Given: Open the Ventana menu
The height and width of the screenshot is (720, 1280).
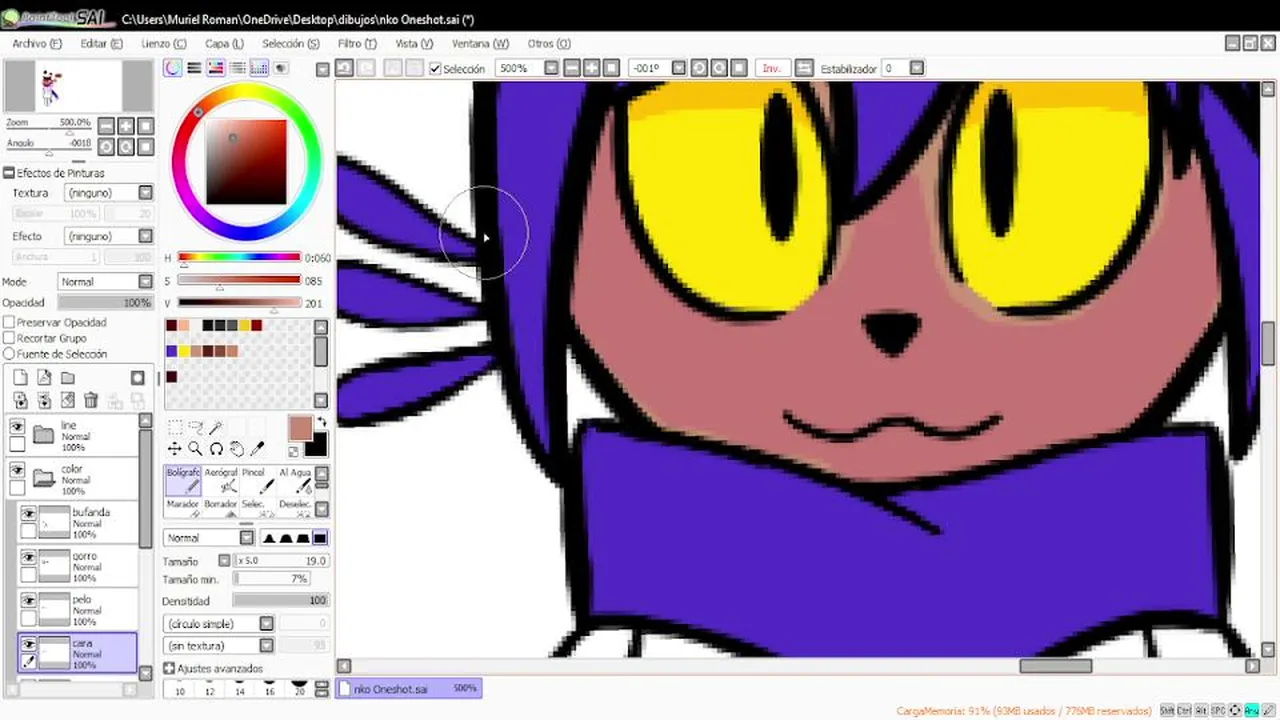Looking at the screenshot, I should click(x=480, y=43).
